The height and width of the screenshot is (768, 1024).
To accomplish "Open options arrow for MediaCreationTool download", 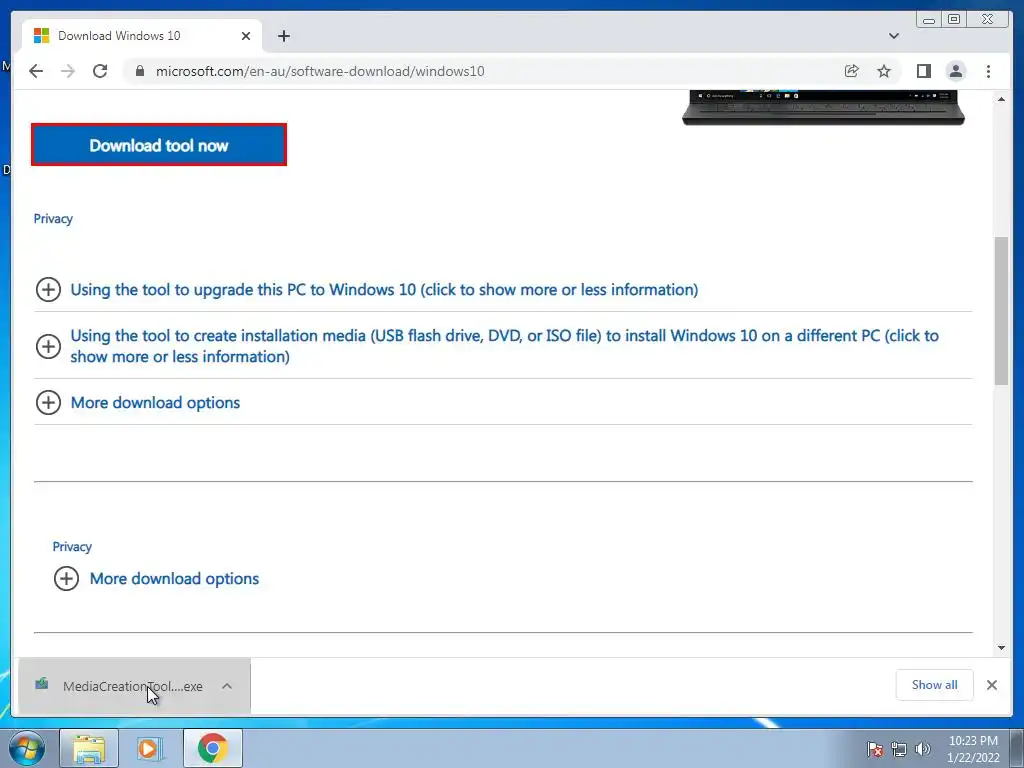I will [227, 686].
